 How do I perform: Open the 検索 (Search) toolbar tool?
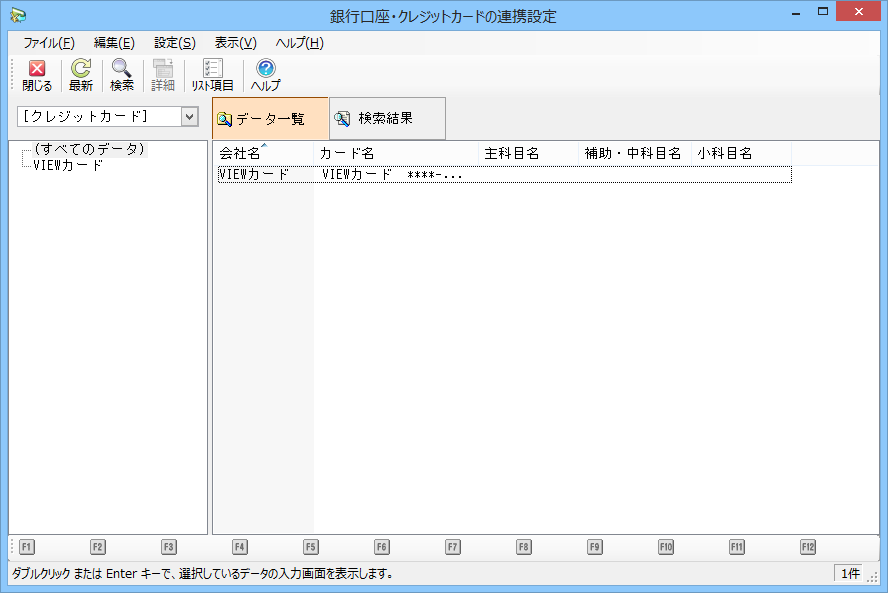pyautogui.click(x=122, y=75)
